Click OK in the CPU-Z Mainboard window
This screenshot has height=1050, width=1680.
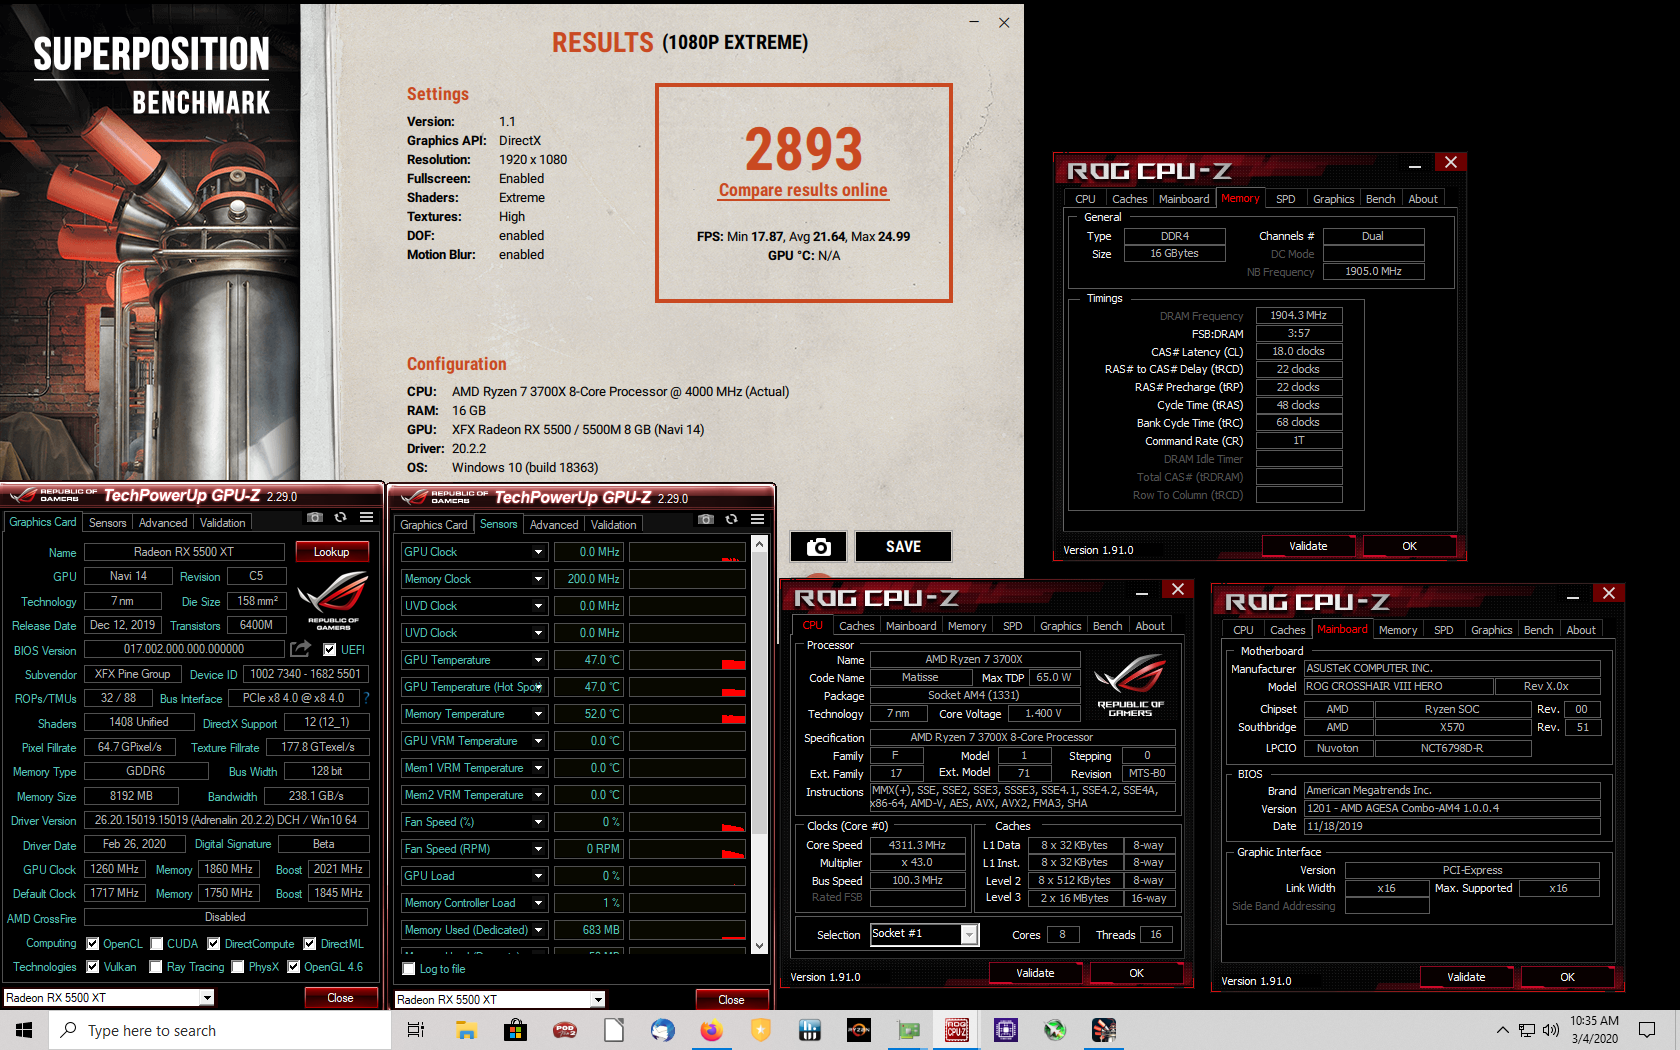[x=1567, y=977]
